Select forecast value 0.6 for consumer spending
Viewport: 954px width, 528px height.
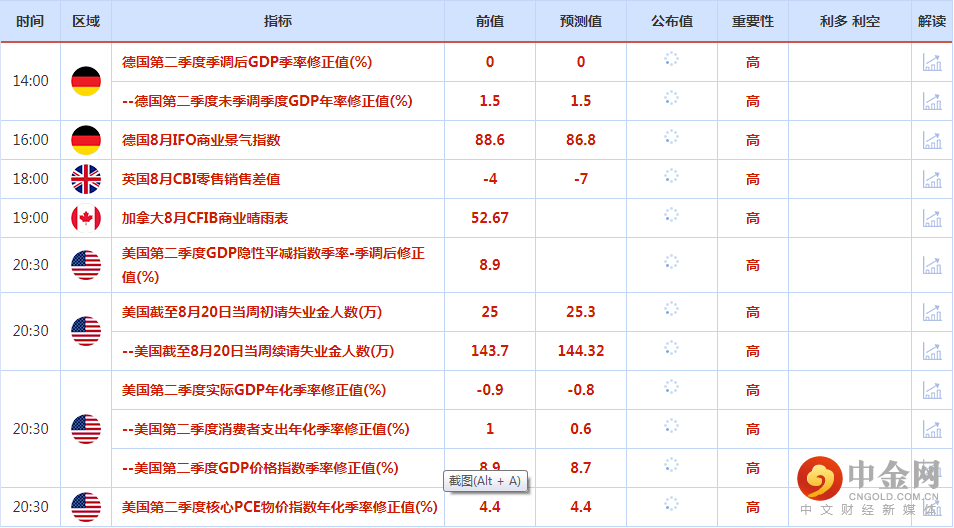[581, 429]
